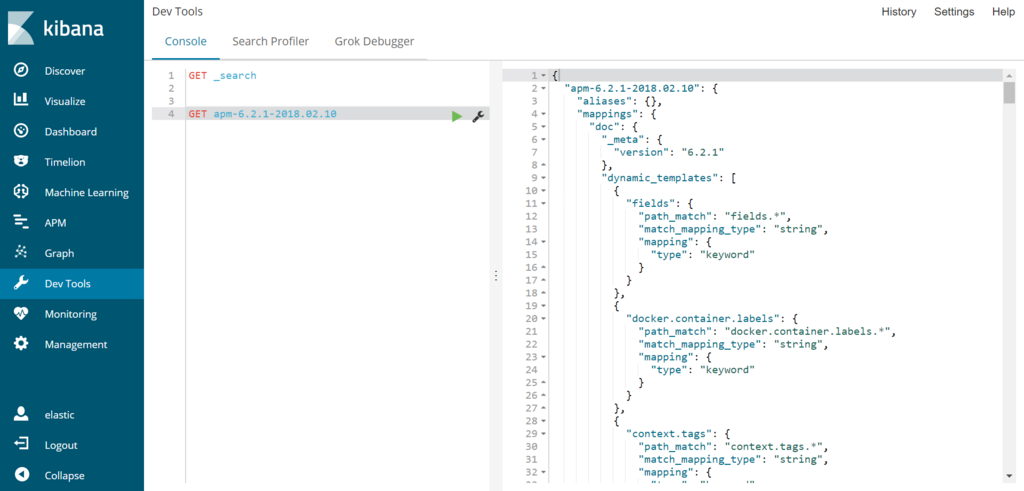Collapse fold arrow on output line 2

tap(543, 88)
